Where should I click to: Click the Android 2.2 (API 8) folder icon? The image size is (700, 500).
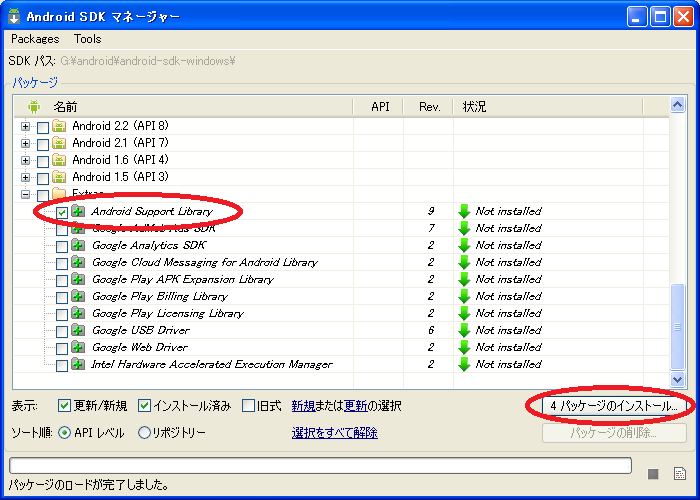59,126
